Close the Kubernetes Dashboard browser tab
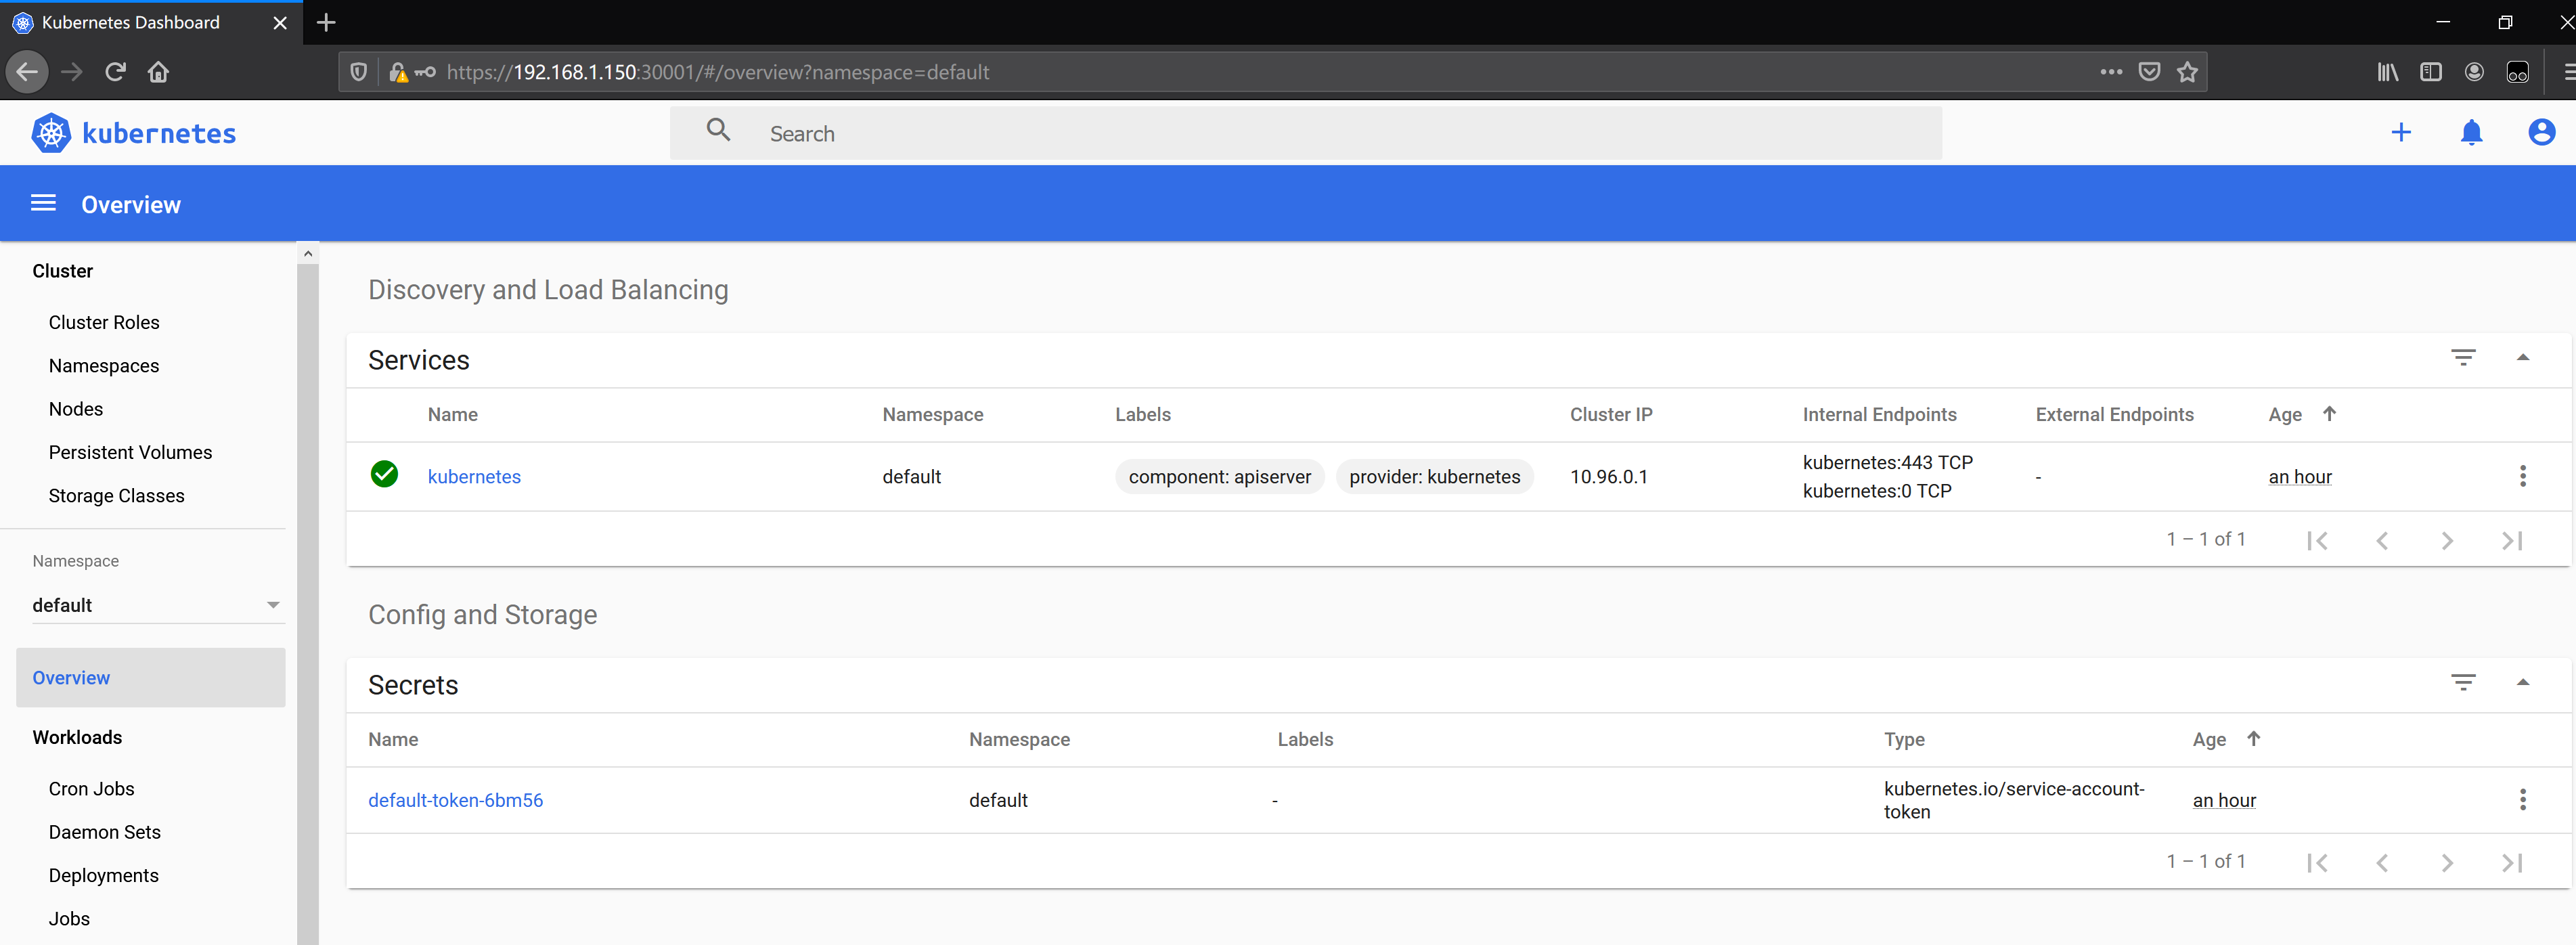This screenshot has width=2576, height=945. pyautogui.click(x=280, y=22)
